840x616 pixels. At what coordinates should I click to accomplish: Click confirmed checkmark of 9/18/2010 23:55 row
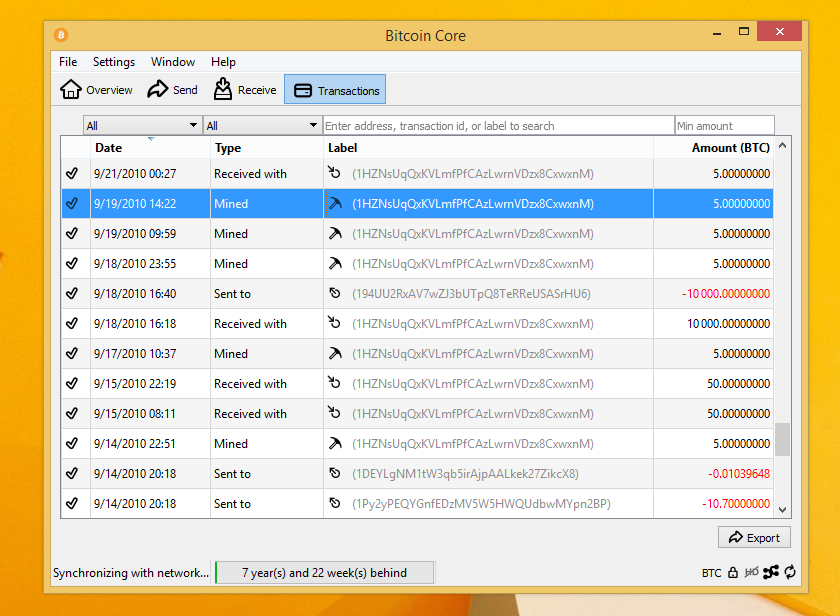(x=72, y=264)
